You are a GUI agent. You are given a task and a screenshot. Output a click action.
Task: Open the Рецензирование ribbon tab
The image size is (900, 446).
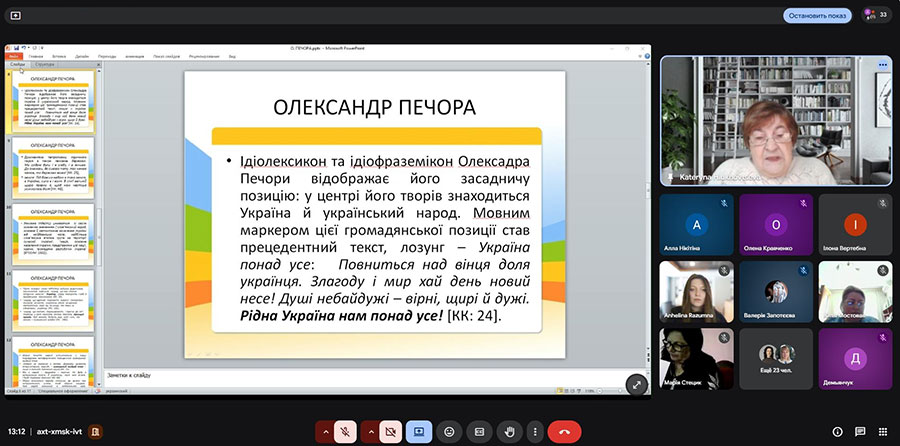[204, 56]
